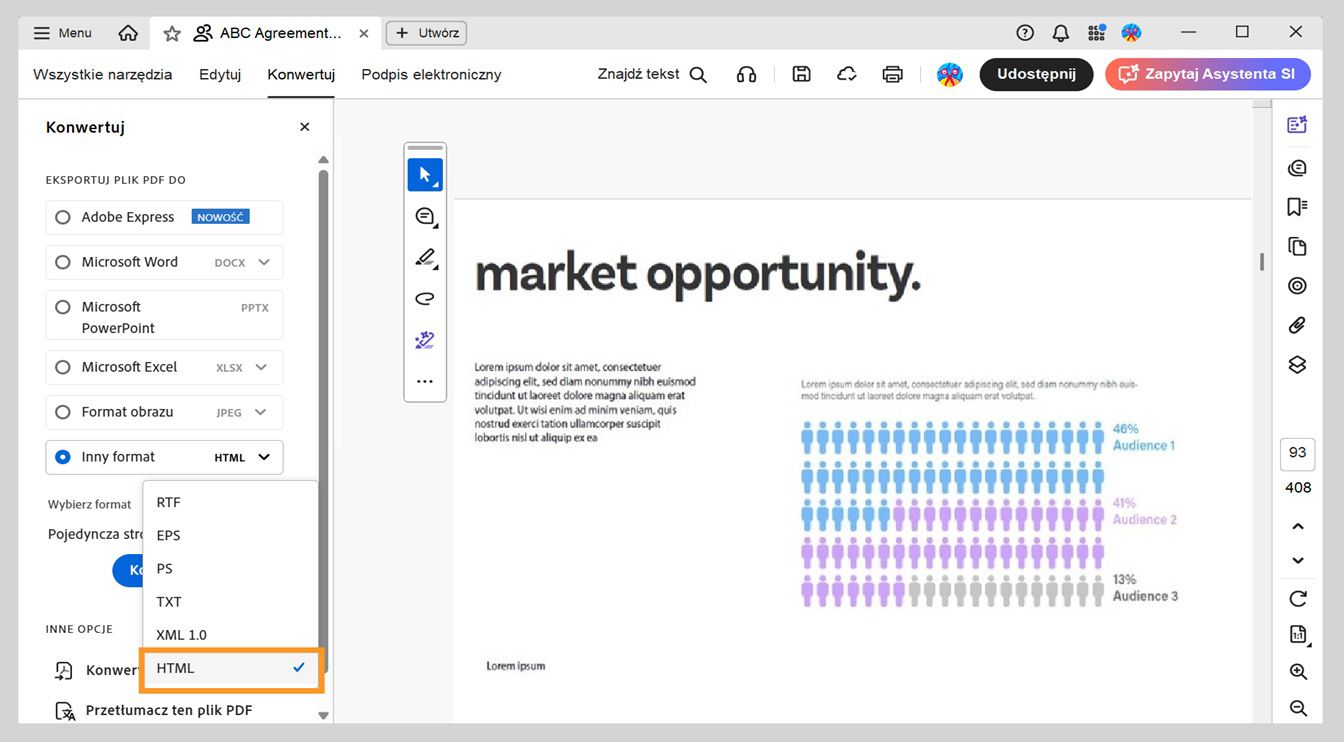
Task: Select the fill and sign tool
Action: tap(425, 340)
